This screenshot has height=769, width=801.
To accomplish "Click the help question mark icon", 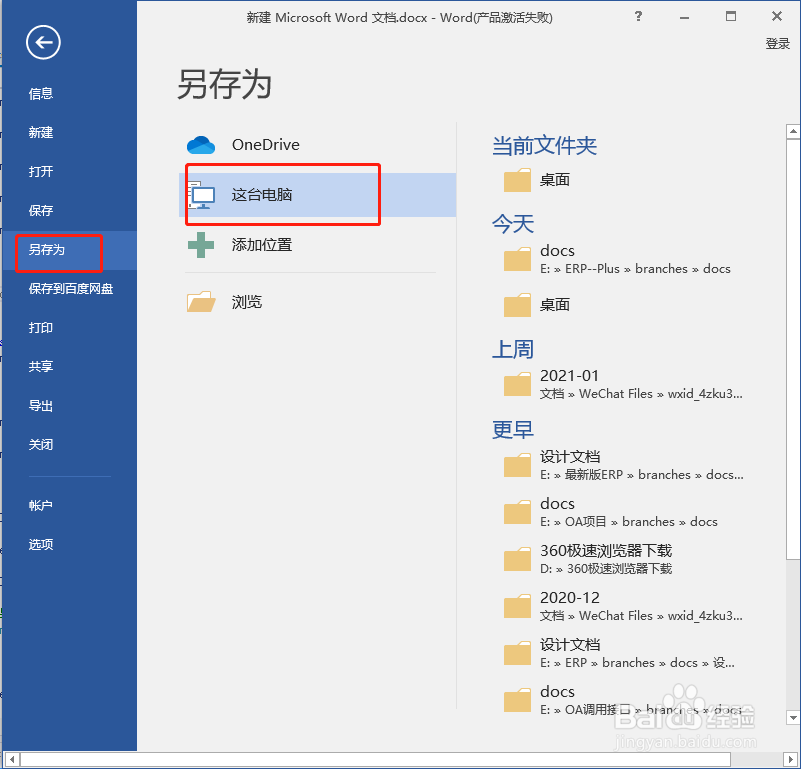I will point(638,16).
